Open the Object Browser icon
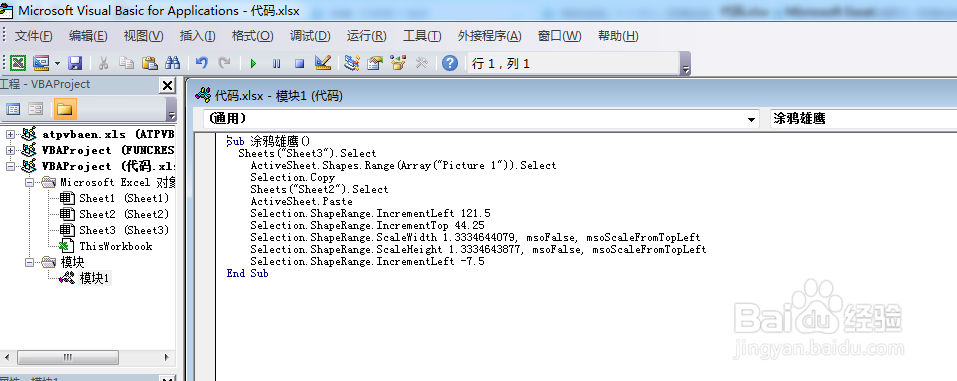This screenshot has width=957, height=381. click(x=398, y=63)
